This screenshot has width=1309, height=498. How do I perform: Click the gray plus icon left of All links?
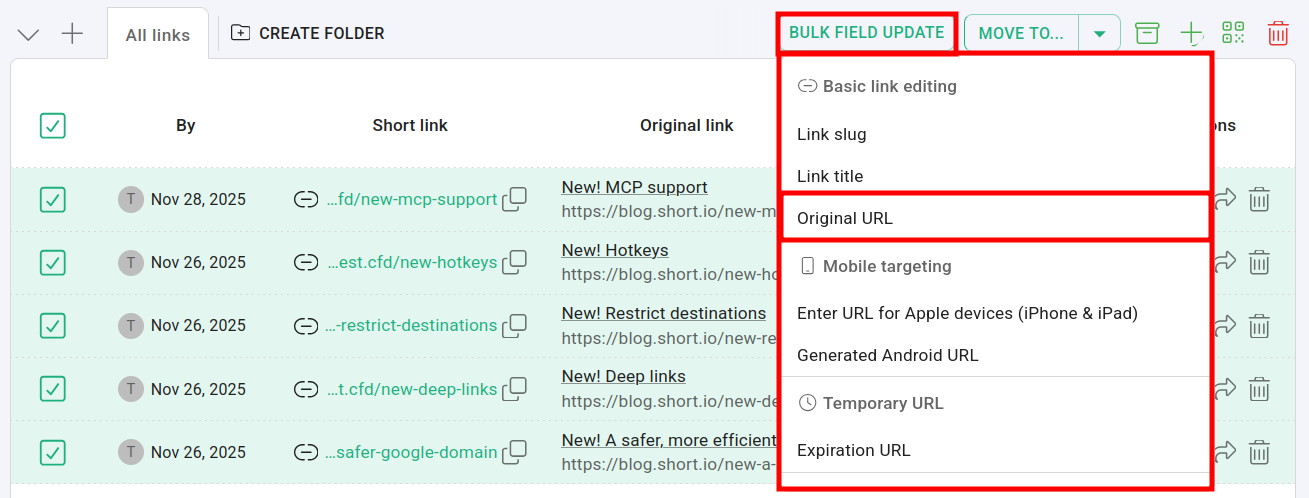(72, 34)
